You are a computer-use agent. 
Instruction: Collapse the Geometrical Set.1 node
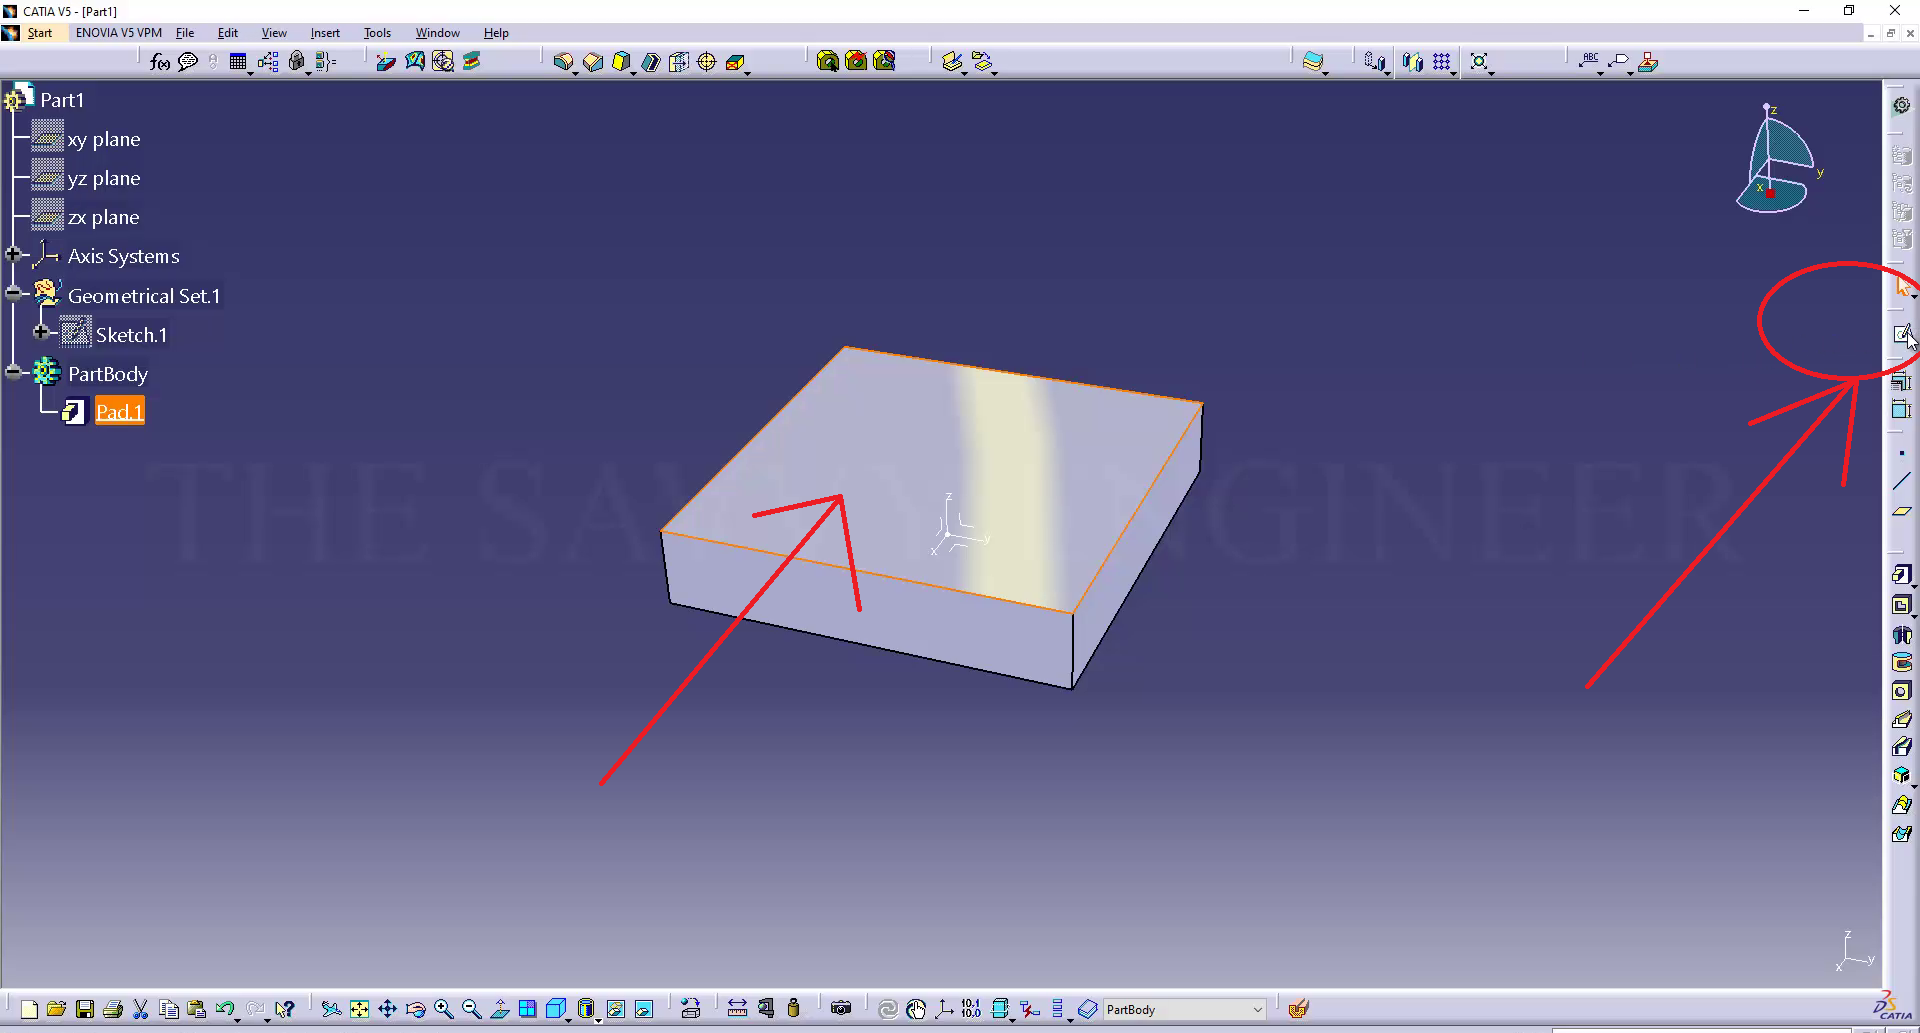tap(13, 294)
